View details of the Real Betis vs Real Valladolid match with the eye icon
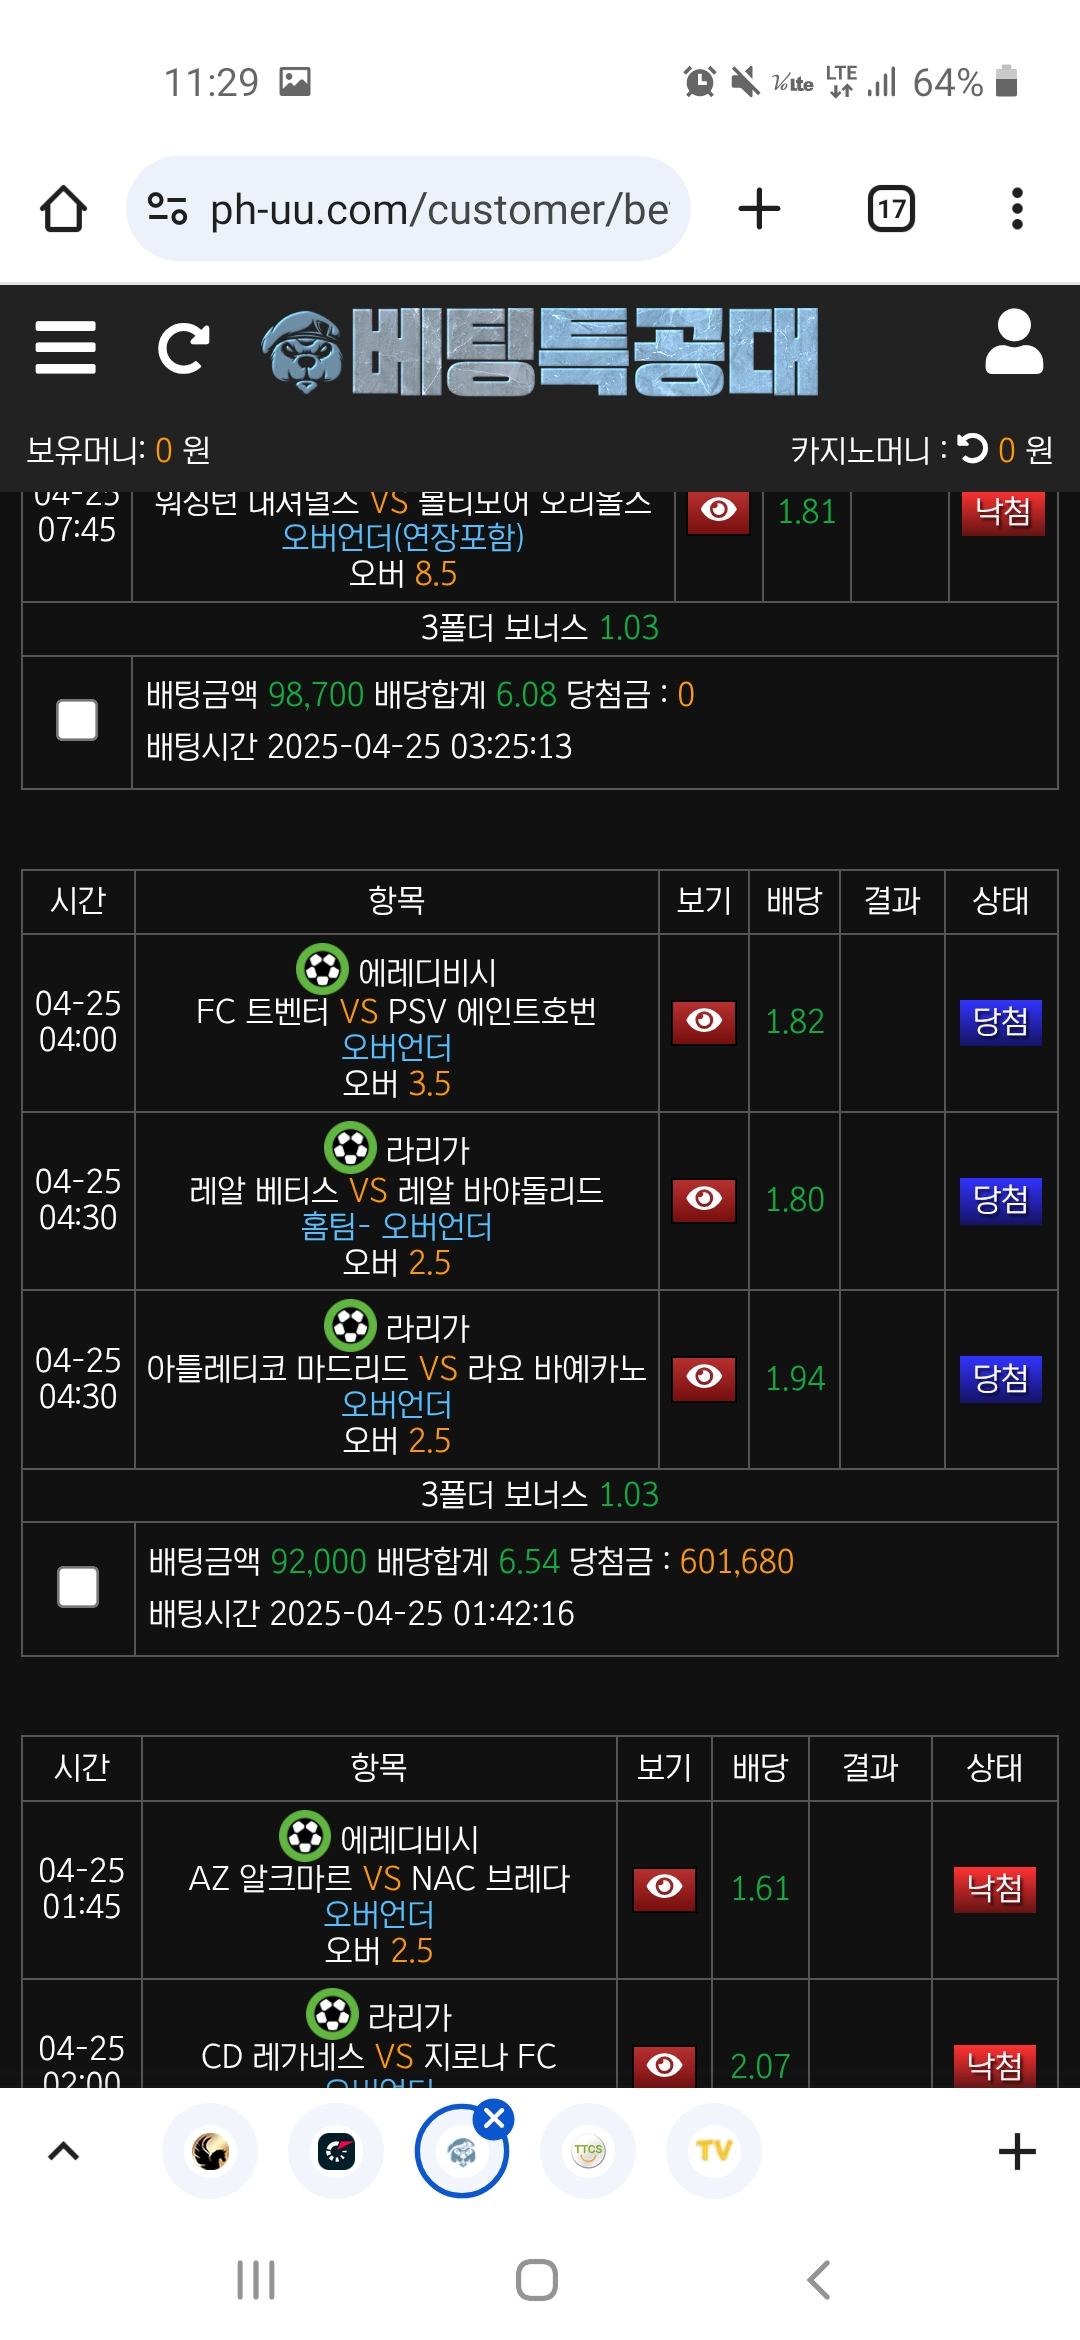The width and height of the screenshot is (1080, 2340). (x=704, y=1199)
